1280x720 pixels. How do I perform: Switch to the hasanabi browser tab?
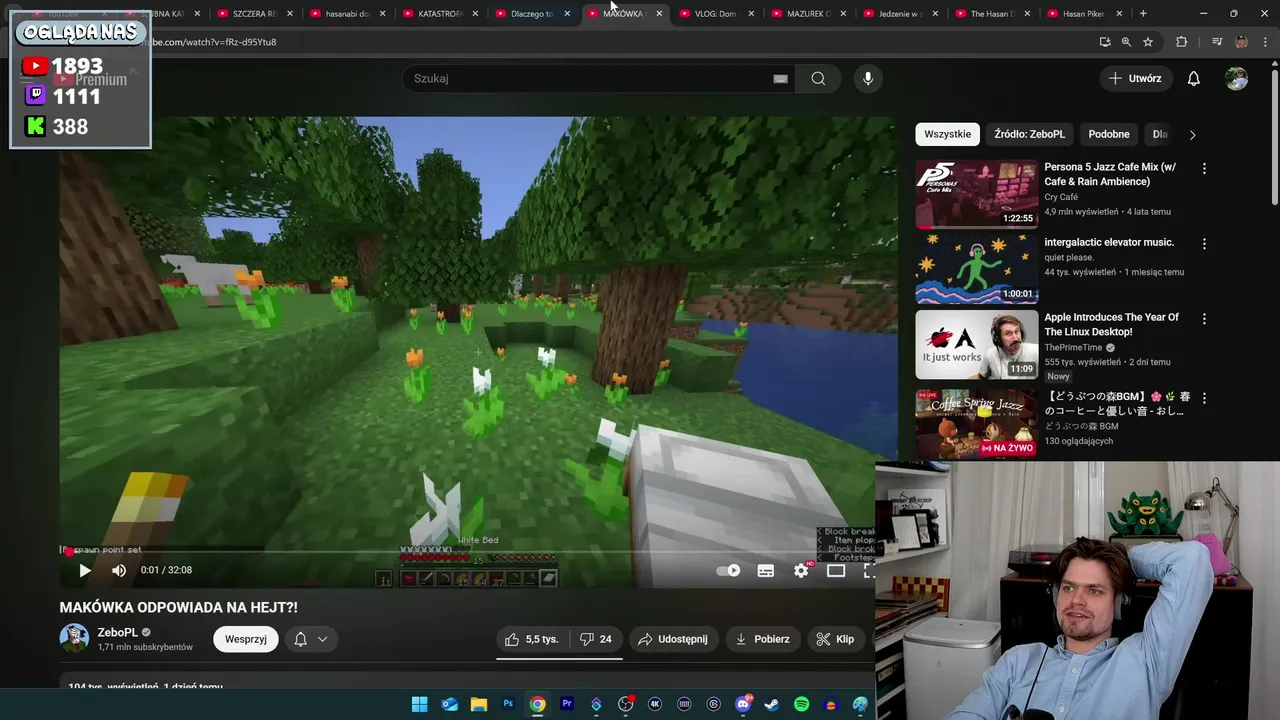click(347, 14)
